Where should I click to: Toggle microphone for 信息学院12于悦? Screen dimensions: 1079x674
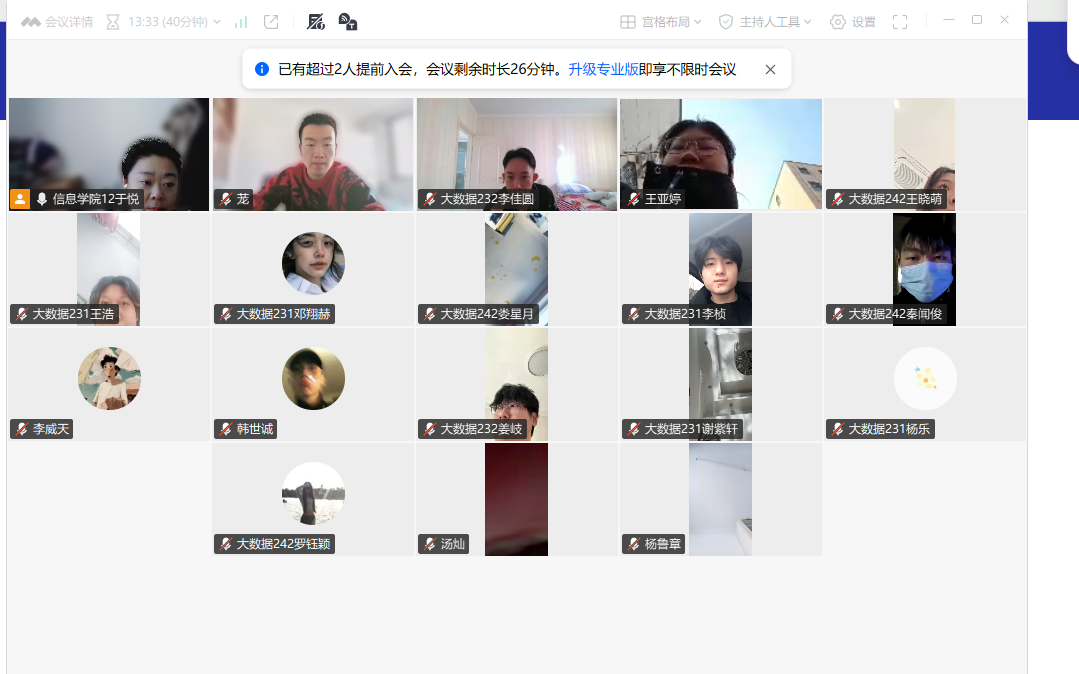[42, 199]
